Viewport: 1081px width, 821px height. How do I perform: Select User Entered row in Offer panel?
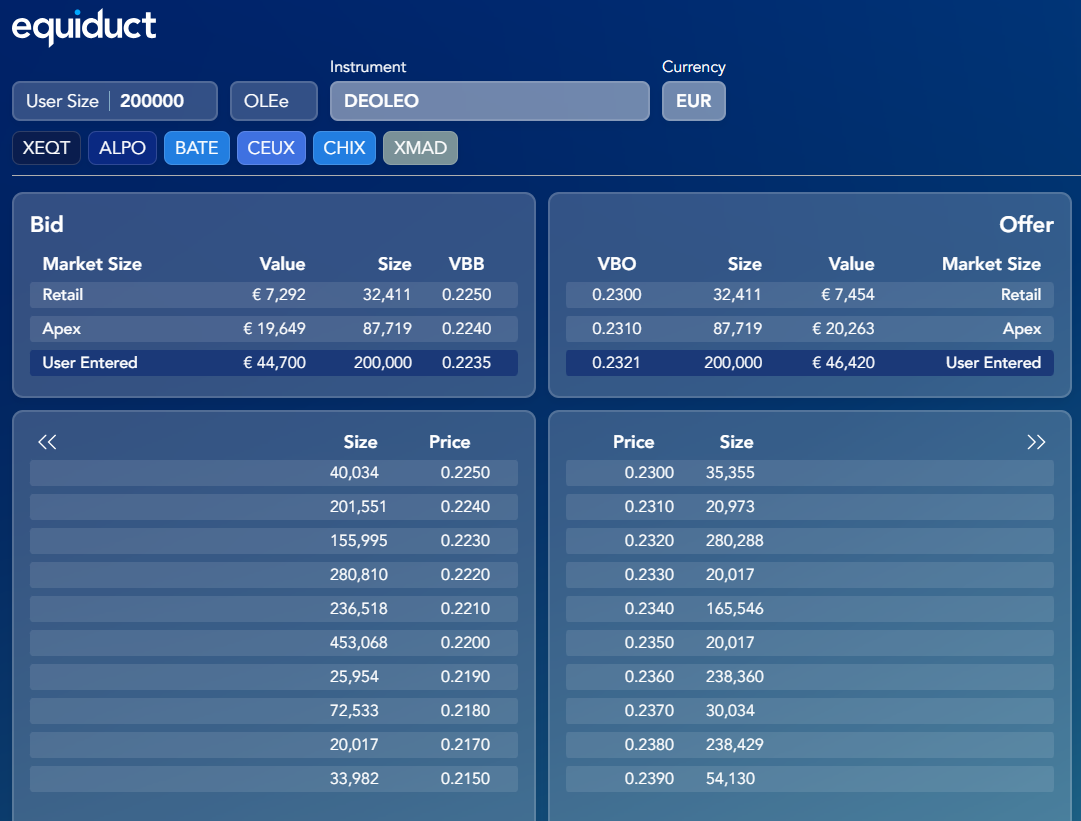(x=809, y=363)
